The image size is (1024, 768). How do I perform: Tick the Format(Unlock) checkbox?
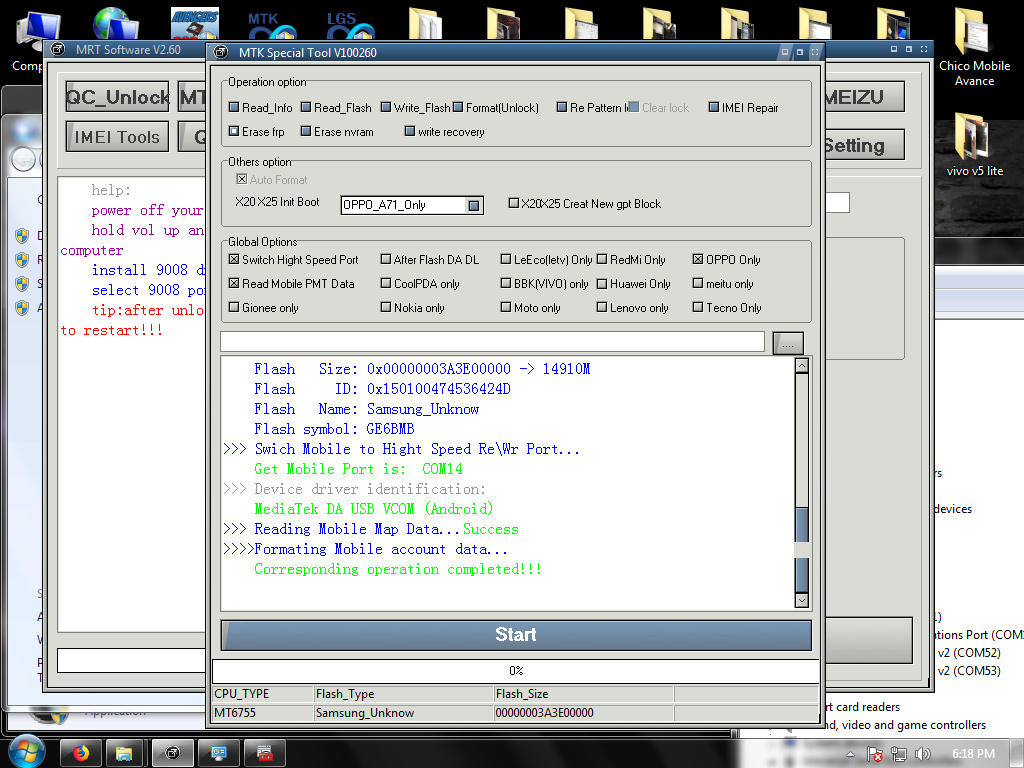click(x=458, y=107)
